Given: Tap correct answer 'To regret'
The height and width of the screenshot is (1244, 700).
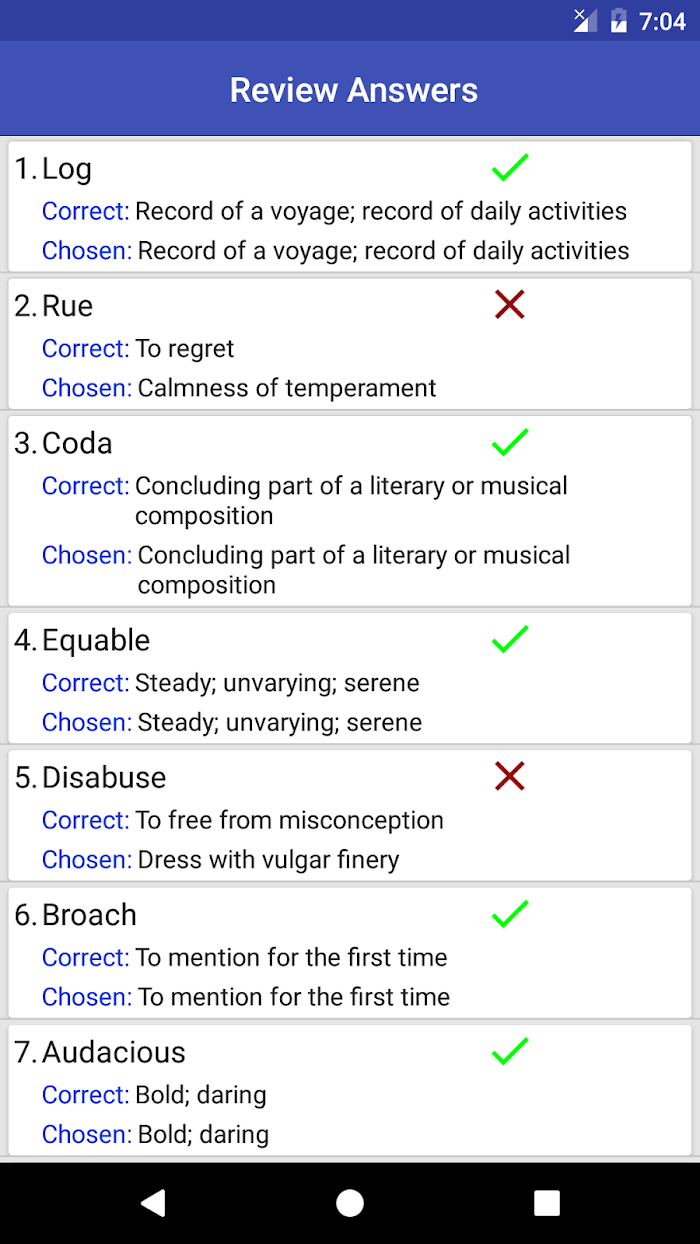Looking at the screenshot, I should [x=185, y=349].
